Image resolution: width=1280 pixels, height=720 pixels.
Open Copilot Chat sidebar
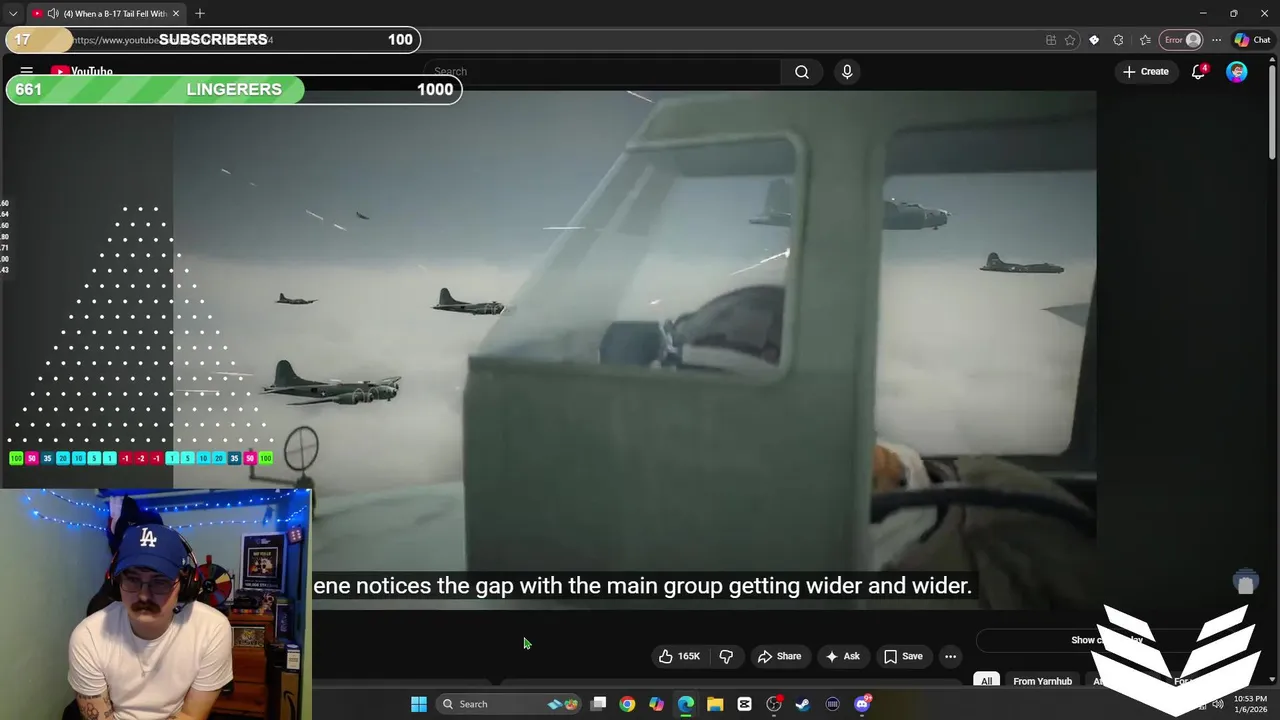(1252, 40)
